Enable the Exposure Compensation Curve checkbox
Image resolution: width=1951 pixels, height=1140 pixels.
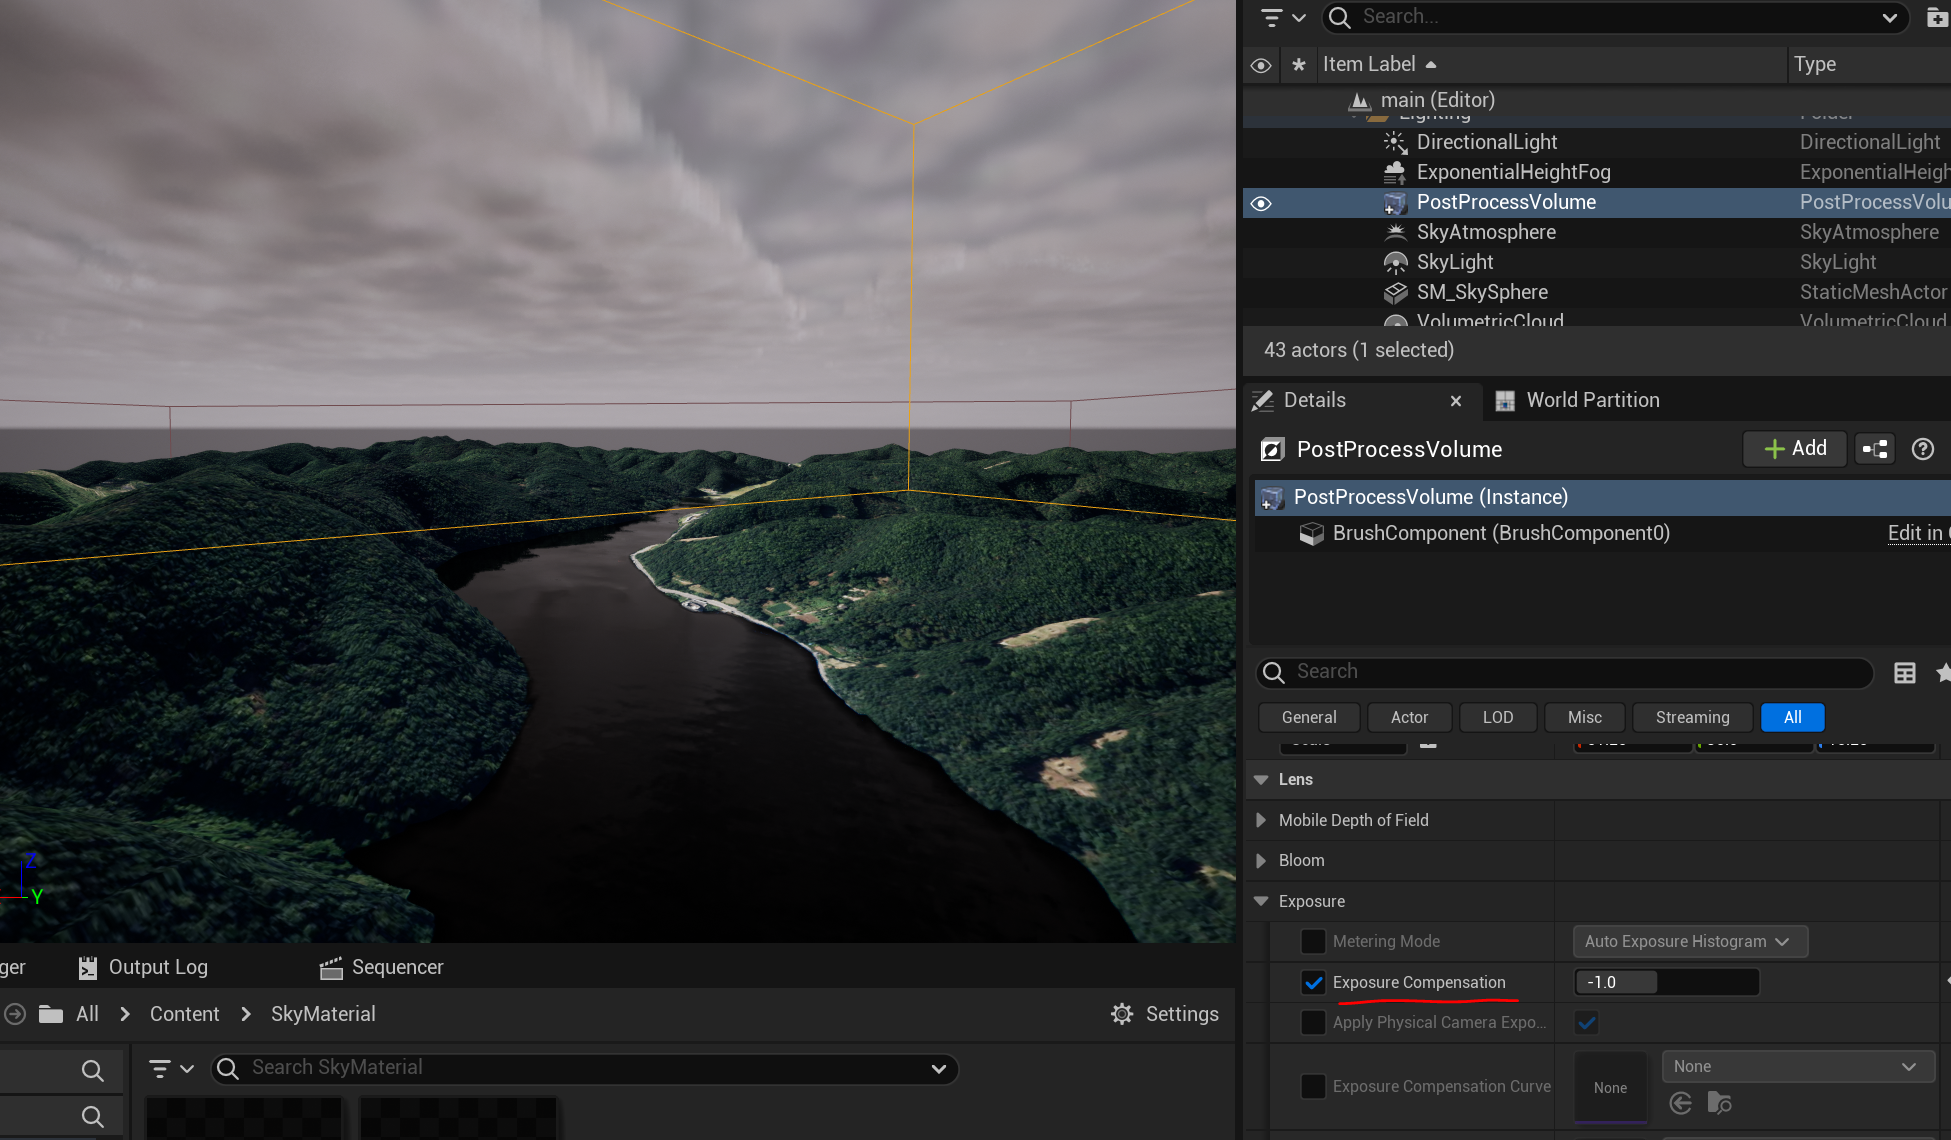click(1313, 1086)
